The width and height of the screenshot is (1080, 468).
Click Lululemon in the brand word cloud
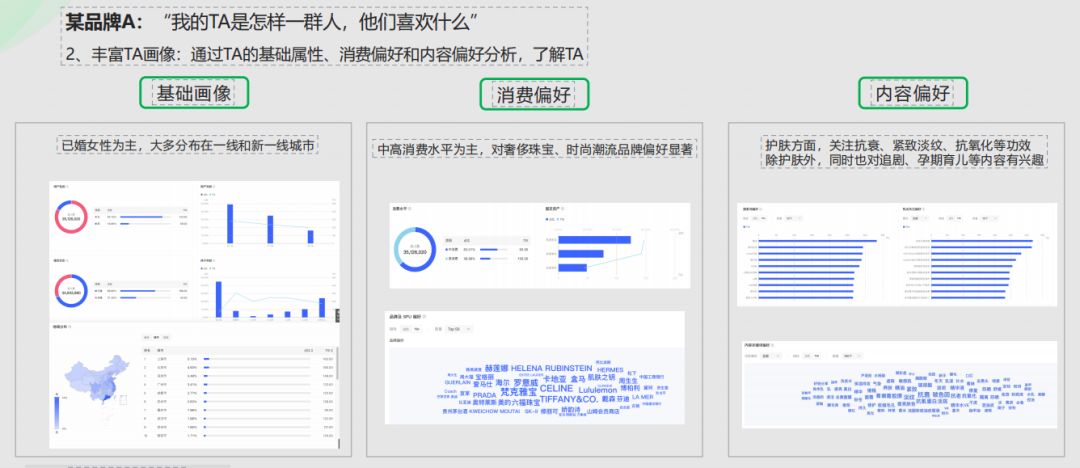coord(598,390)
